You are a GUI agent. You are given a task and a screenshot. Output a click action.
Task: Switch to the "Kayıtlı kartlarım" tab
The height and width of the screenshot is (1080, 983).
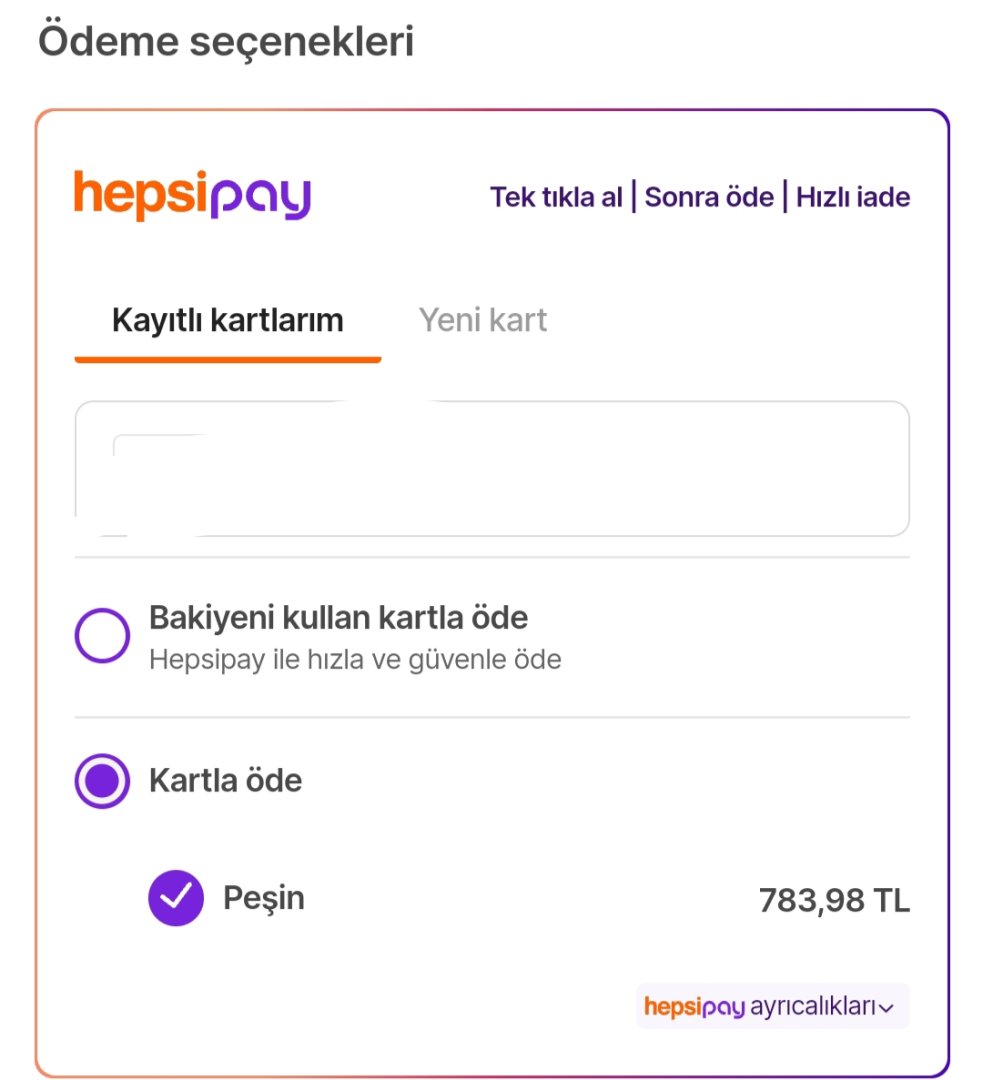[x=227, y=320]
